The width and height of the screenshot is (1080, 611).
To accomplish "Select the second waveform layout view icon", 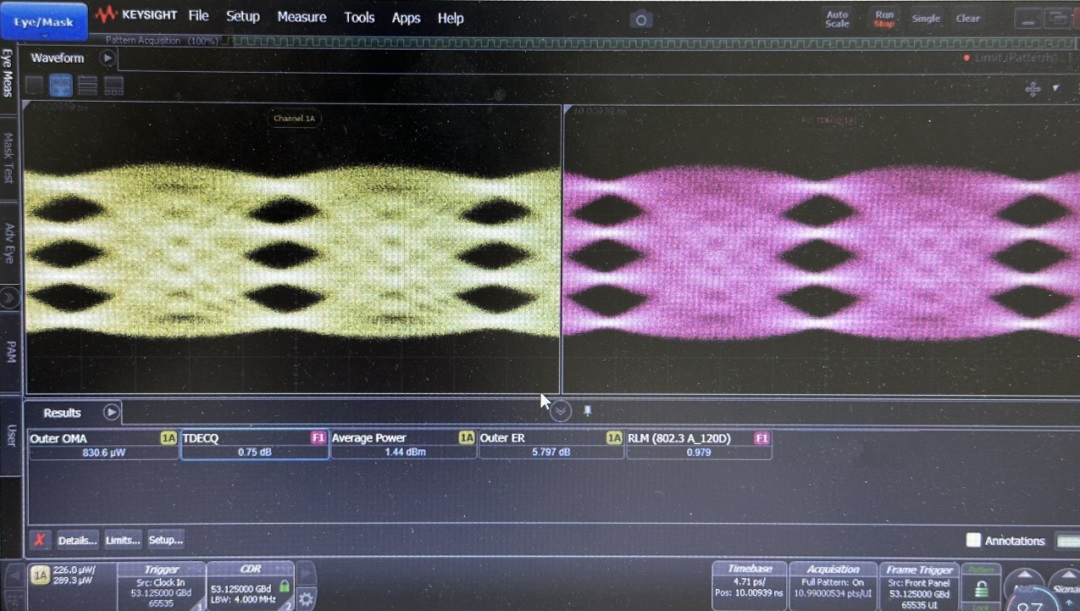I will pos(61,86).
